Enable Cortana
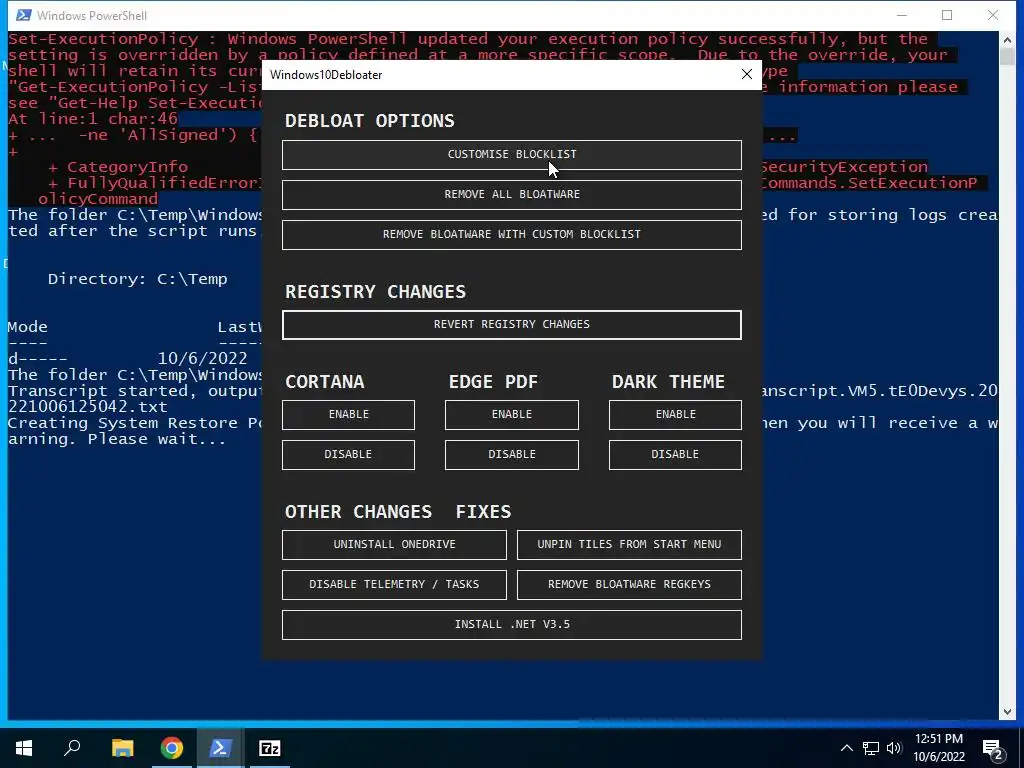Screen dimensions: 1024x768 click(348, 415)
